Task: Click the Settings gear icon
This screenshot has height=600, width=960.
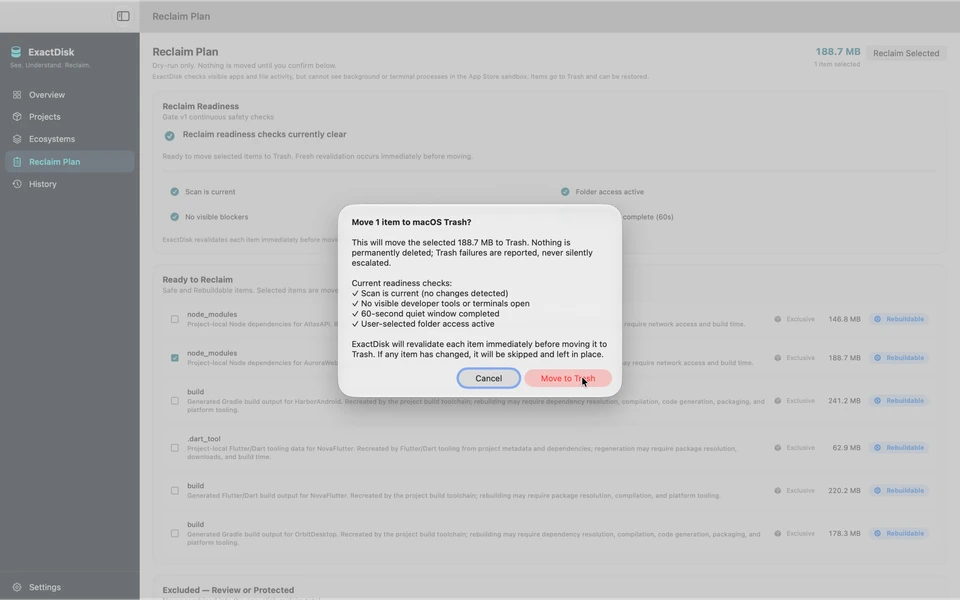Action: (17, 587)
